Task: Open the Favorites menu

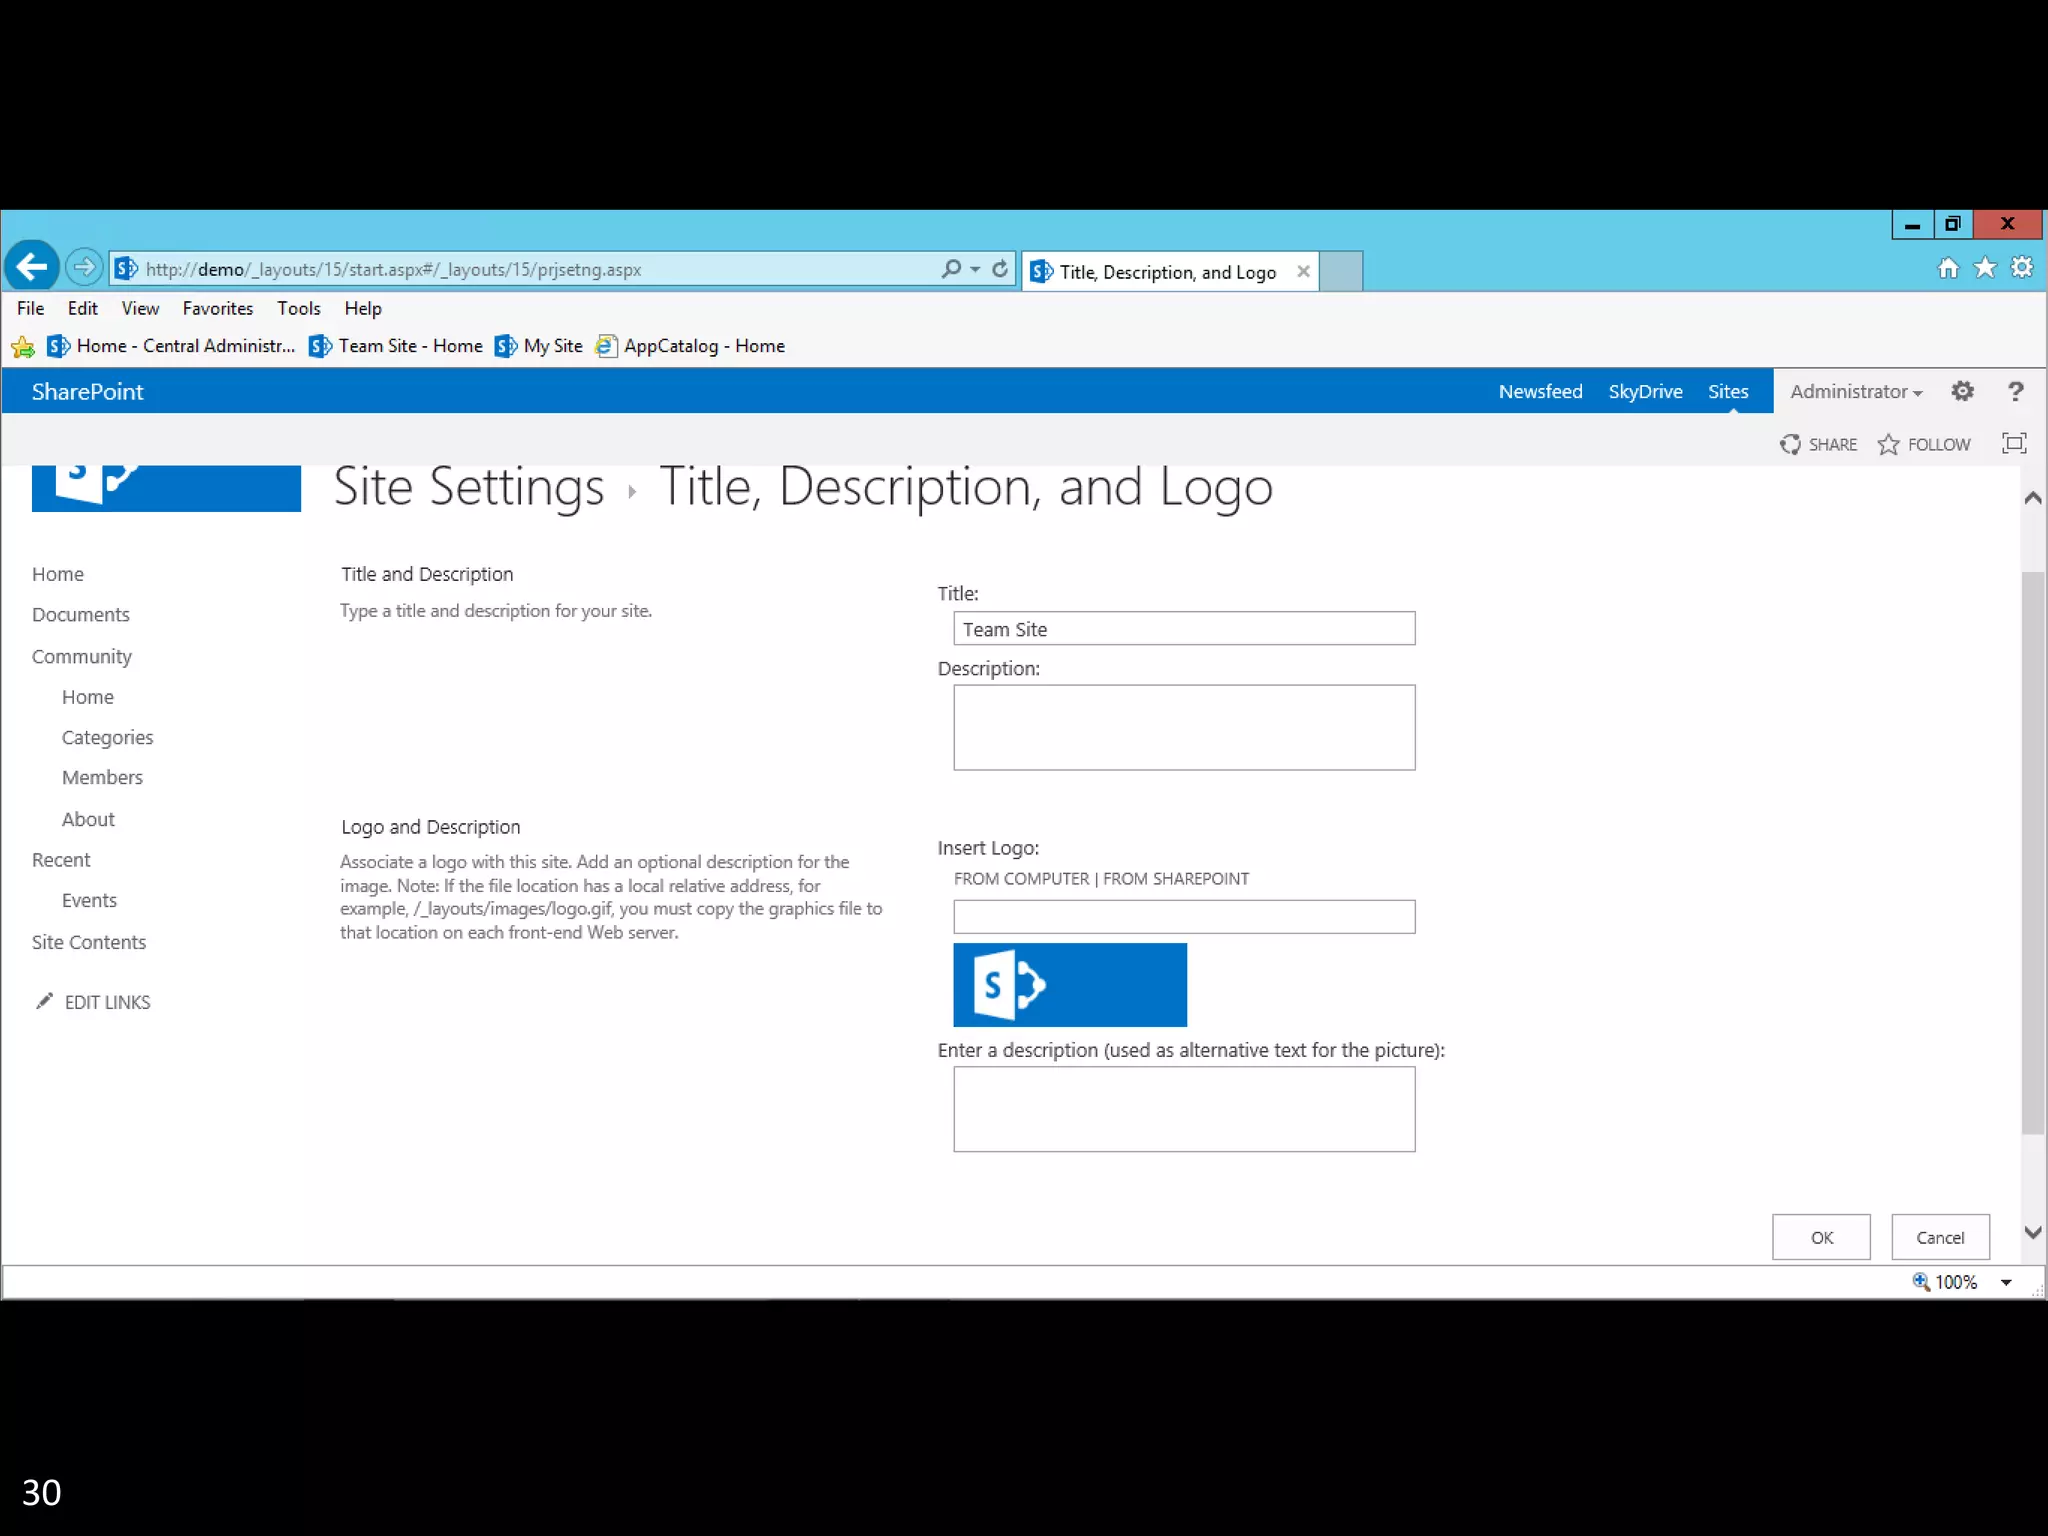Action: coord(217,308)
